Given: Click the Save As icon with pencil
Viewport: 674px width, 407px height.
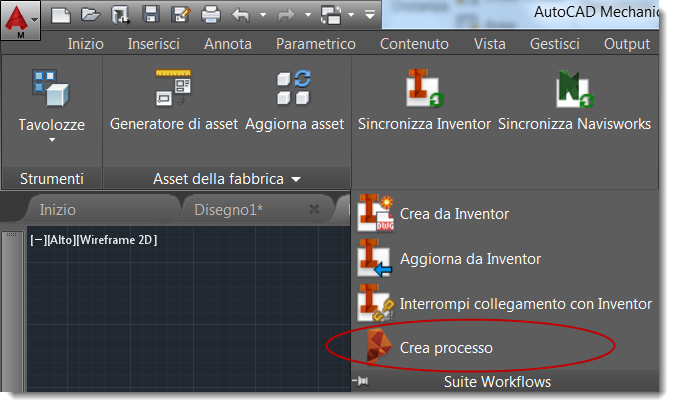Looking at the screenshot, I should pyautogui.click(x=181, y=15).
